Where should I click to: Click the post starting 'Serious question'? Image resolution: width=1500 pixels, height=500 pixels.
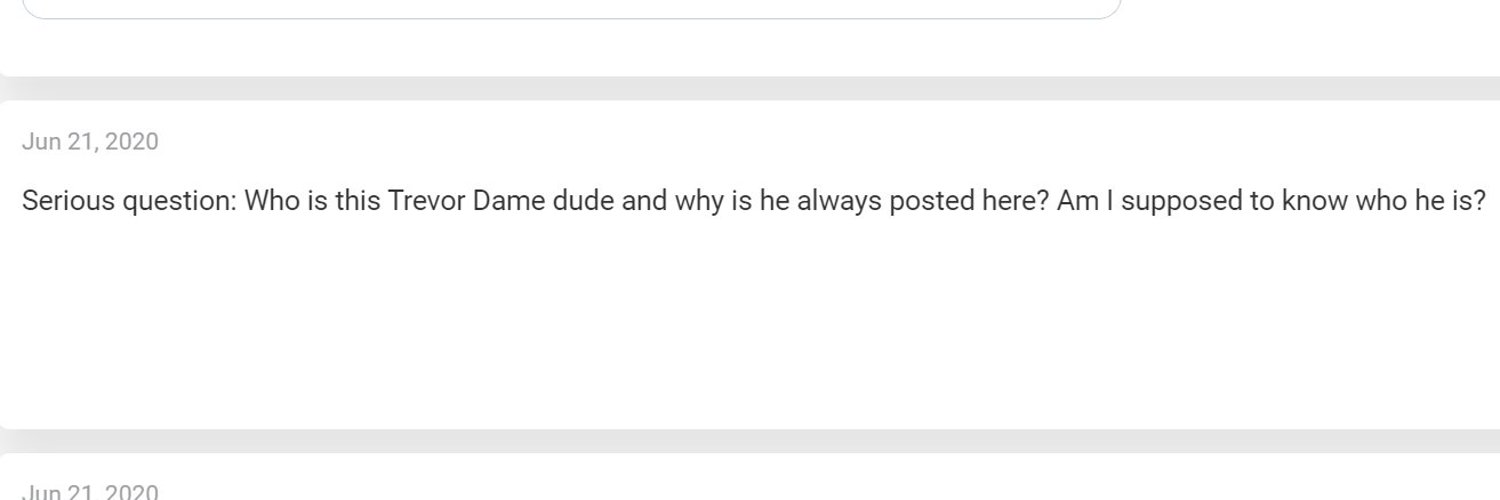coord(754,201)
